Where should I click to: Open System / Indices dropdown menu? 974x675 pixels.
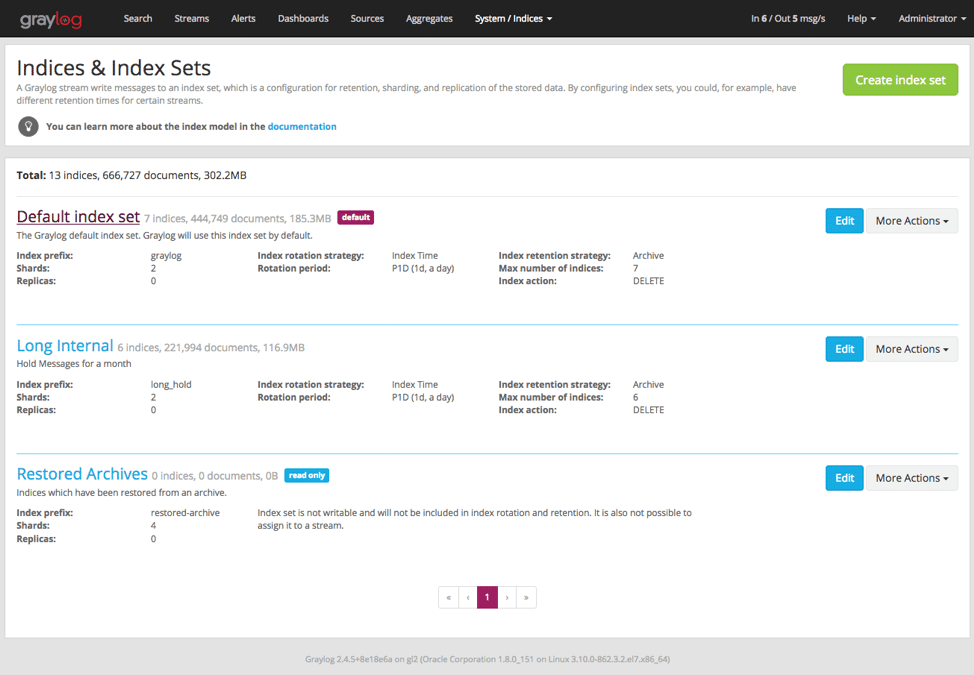513,18
